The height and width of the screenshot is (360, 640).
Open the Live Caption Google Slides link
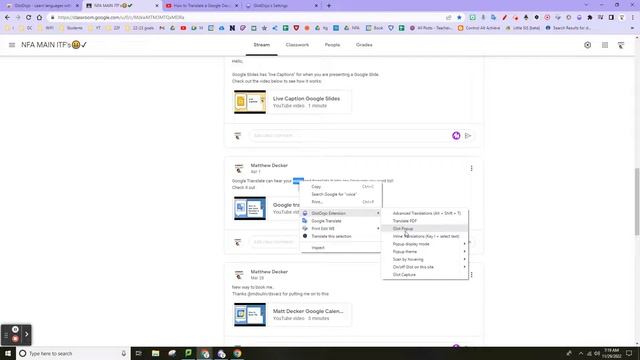(x=306, y=99)
